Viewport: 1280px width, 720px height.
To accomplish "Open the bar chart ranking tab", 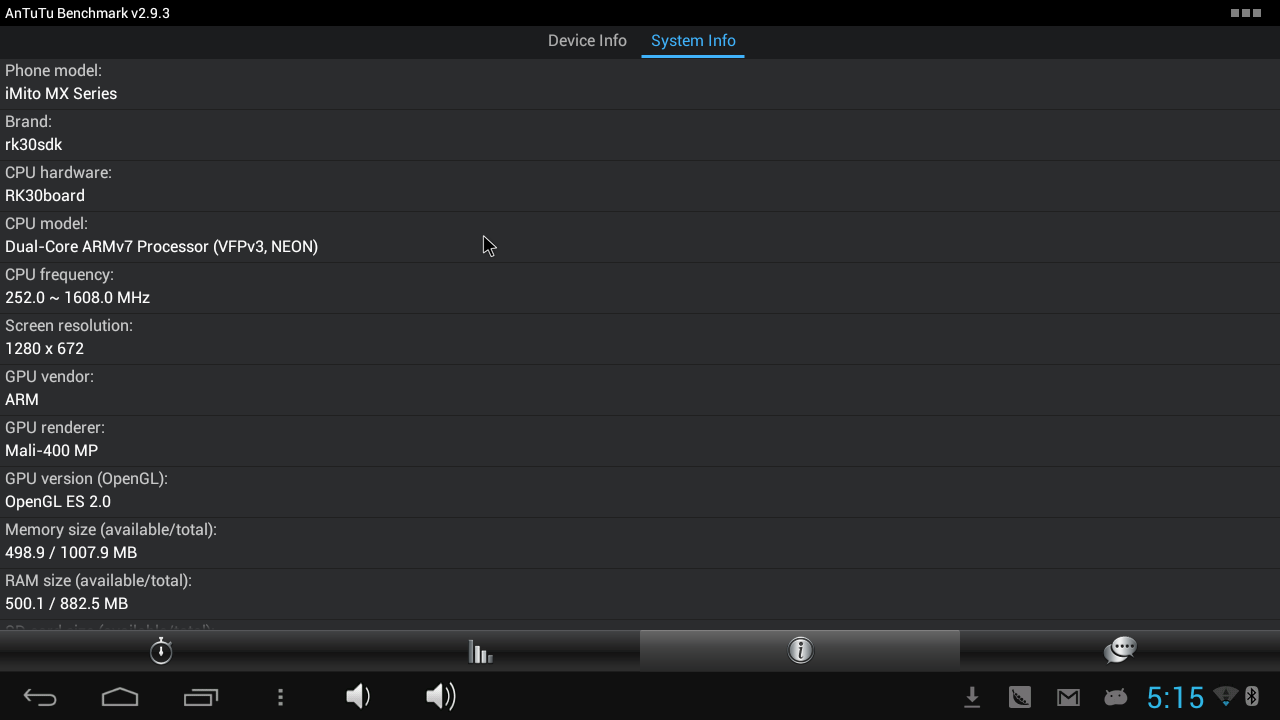I will pyautogui.click(x=480, y=651).
